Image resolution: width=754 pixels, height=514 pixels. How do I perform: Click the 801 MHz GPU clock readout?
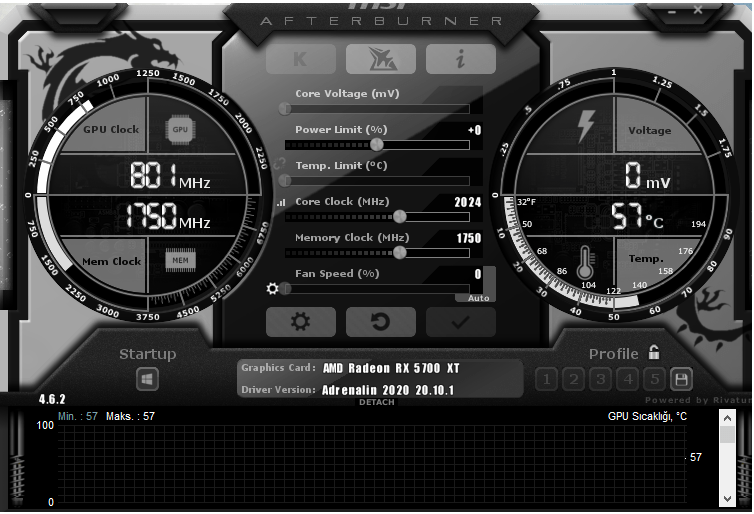tap(170, 176)
